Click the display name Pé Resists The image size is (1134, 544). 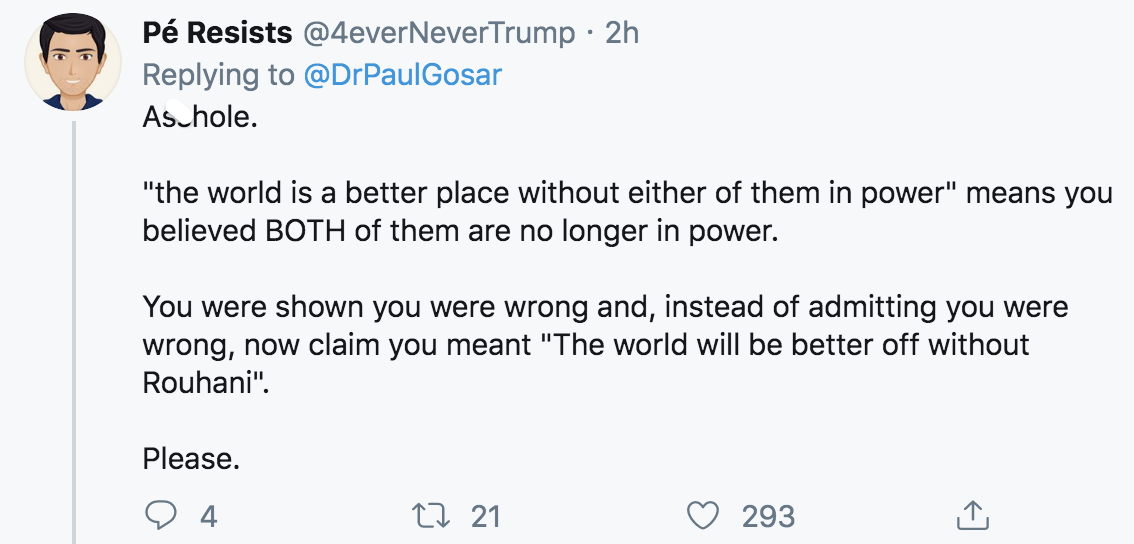point(218,33)
